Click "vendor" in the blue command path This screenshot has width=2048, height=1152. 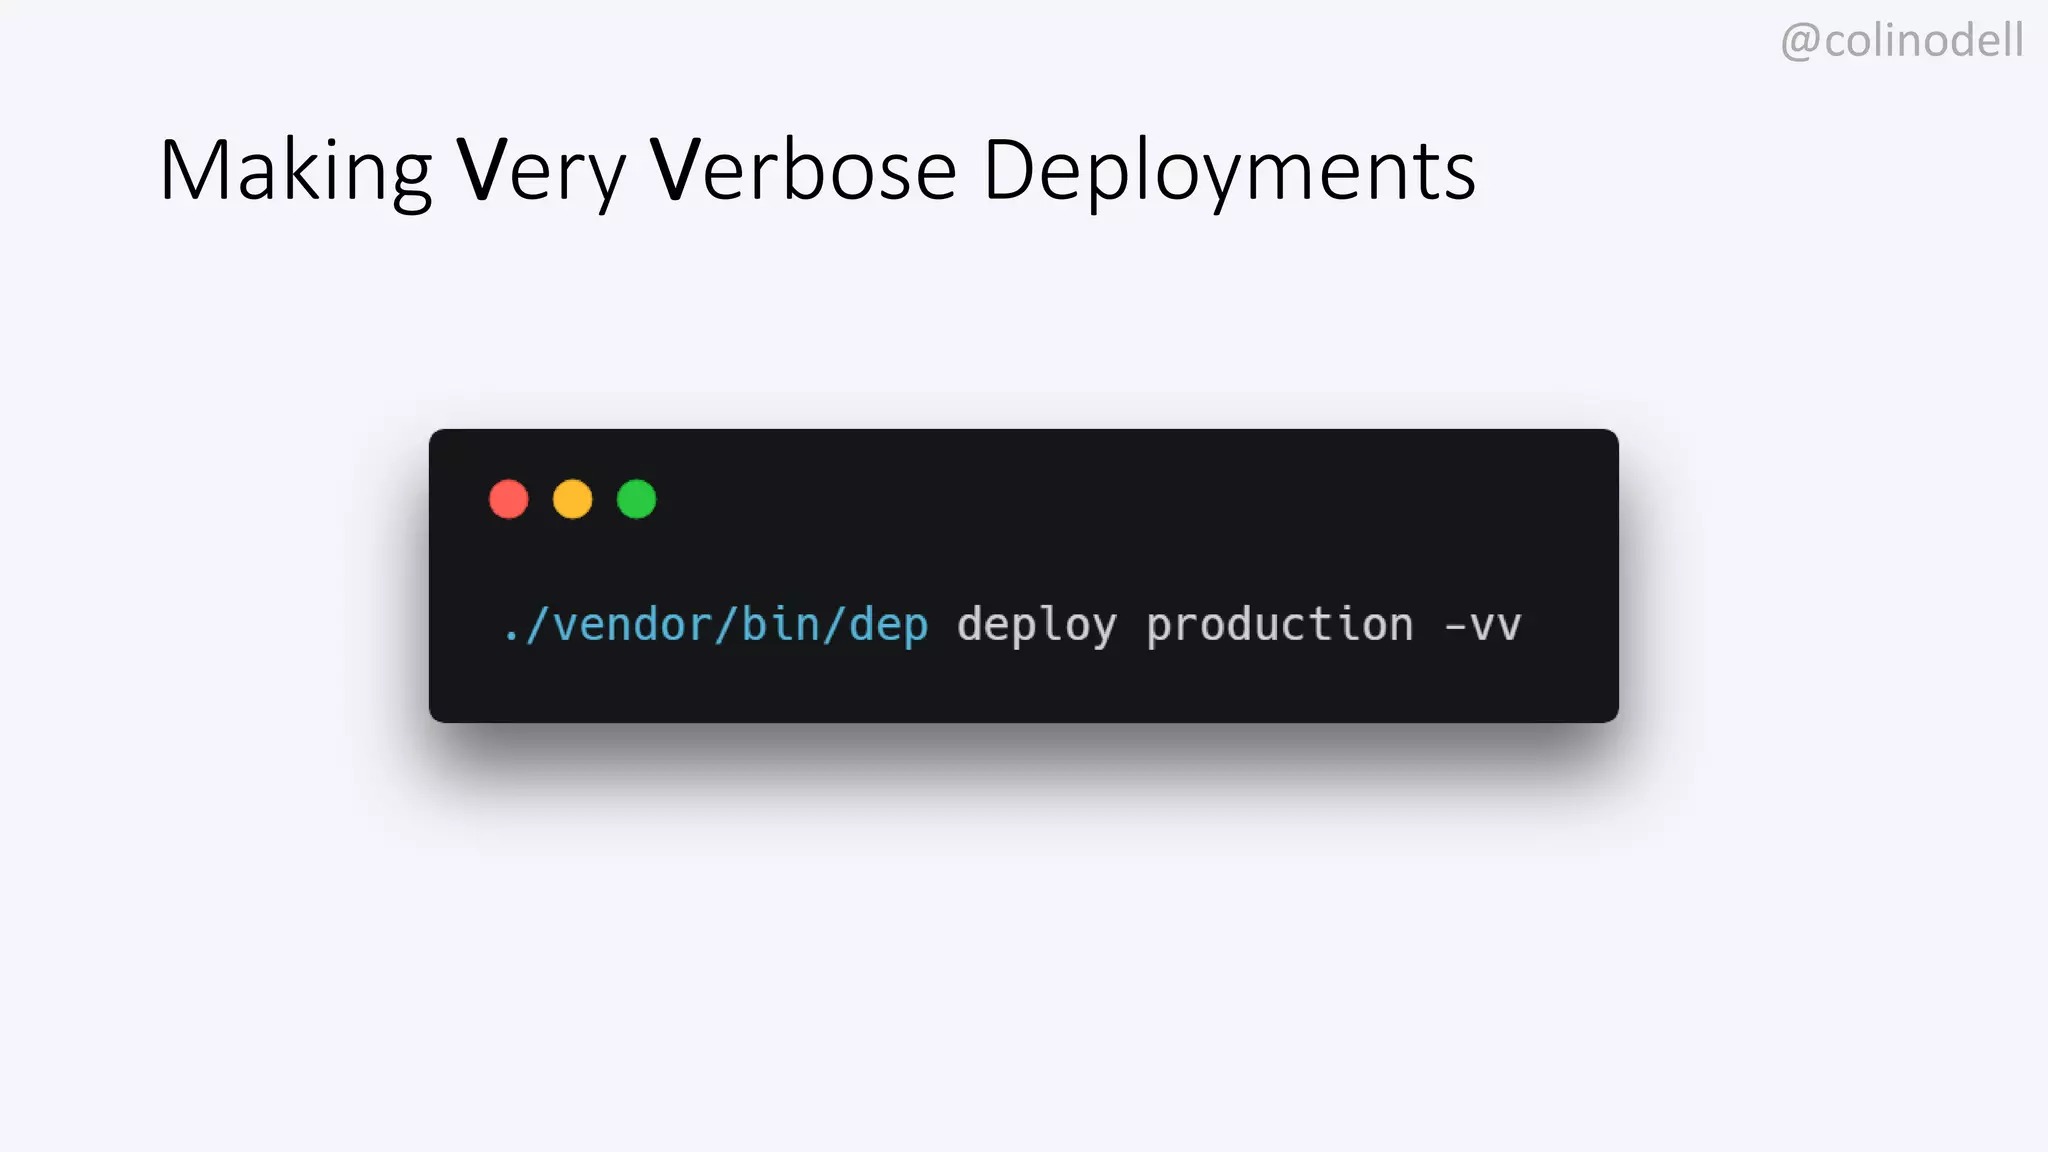[632, 626]
